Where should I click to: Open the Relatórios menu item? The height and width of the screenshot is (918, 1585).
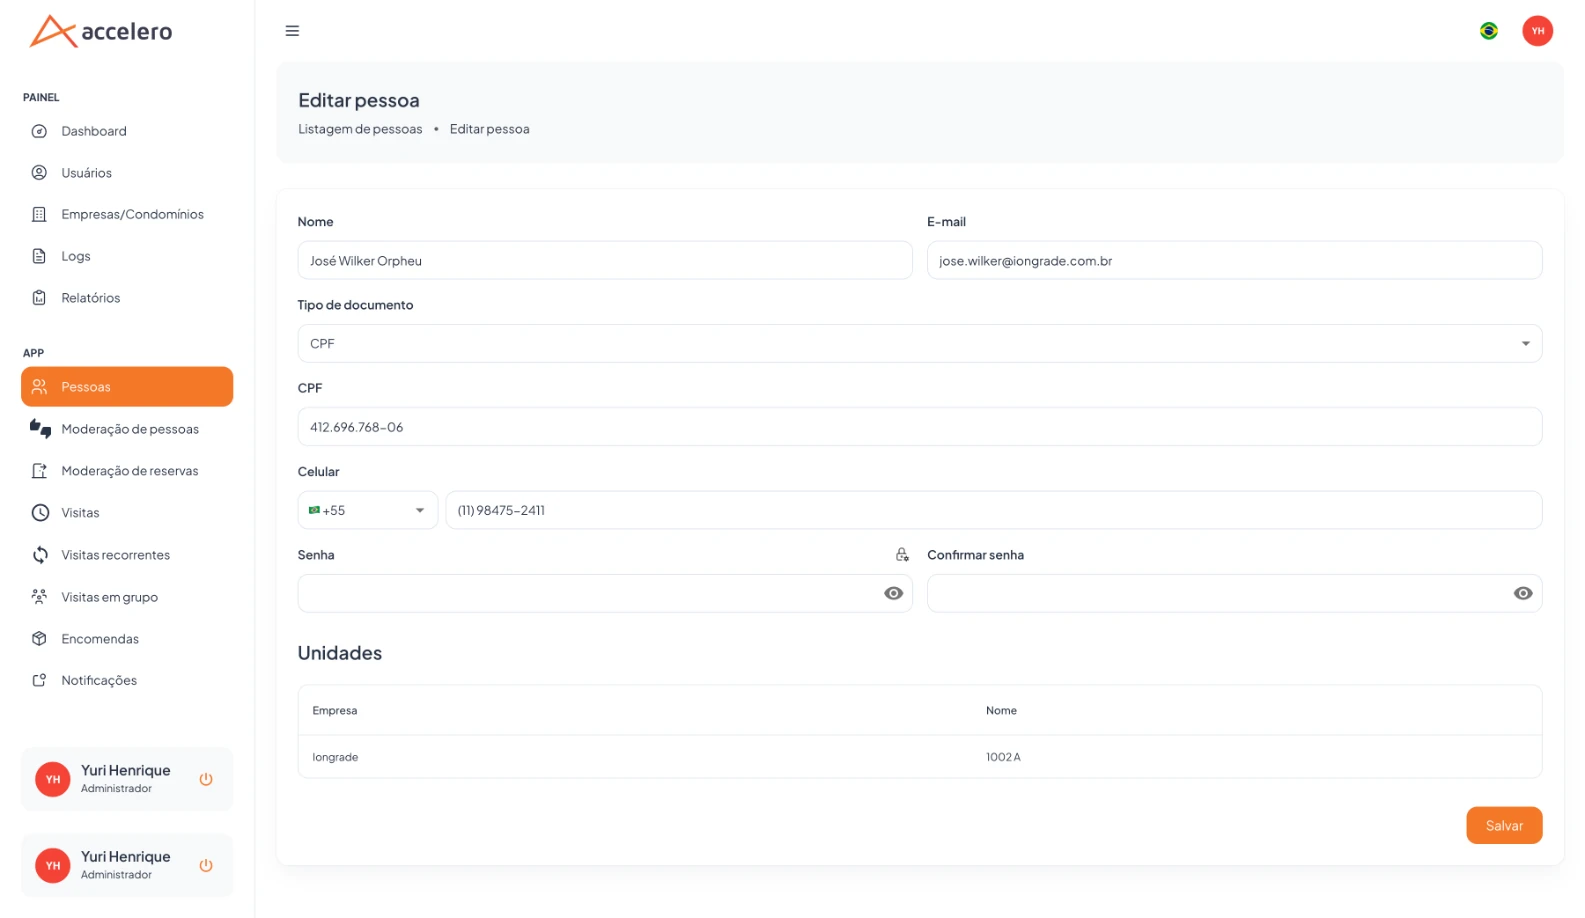click(x=127, y=298)
